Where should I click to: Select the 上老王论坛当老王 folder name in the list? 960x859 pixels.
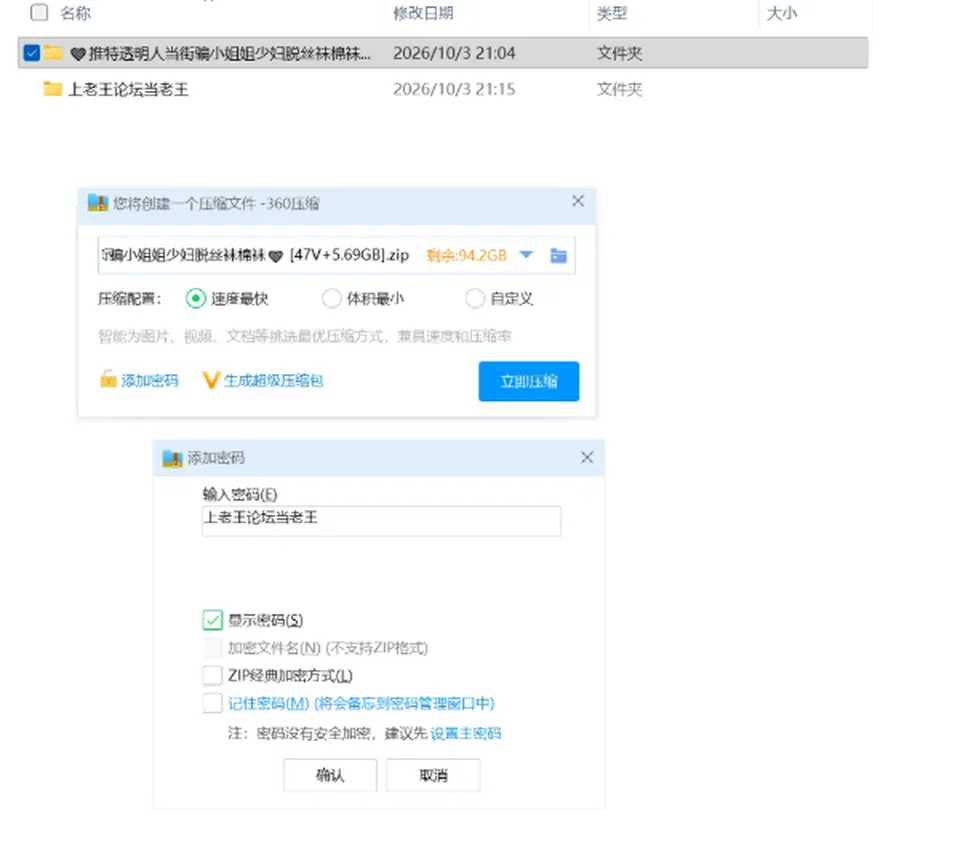point(128,89)
